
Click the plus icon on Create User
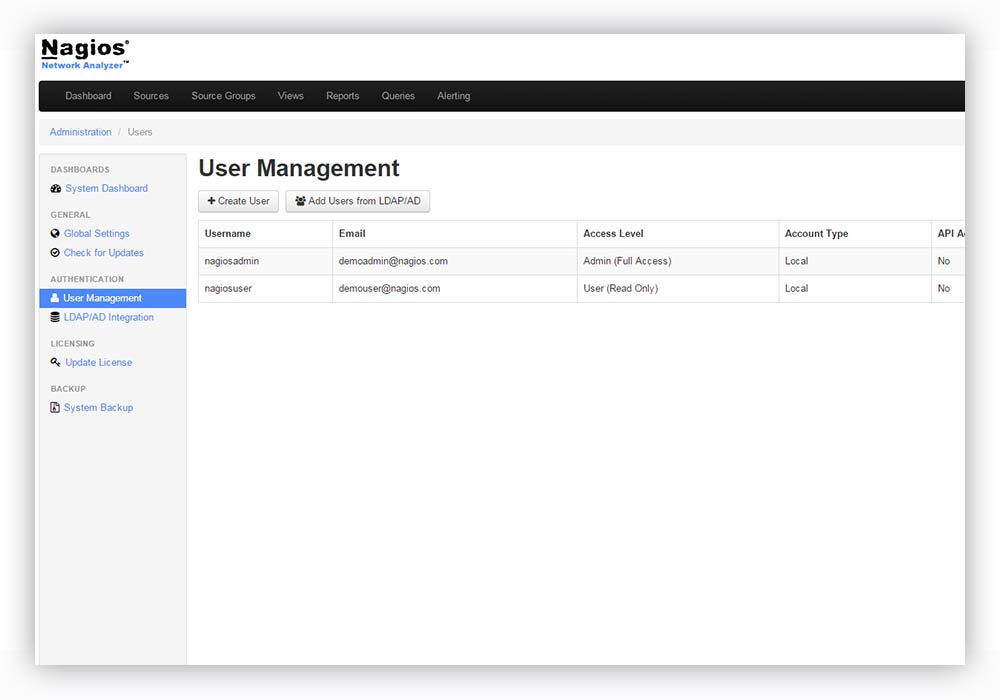211,201
